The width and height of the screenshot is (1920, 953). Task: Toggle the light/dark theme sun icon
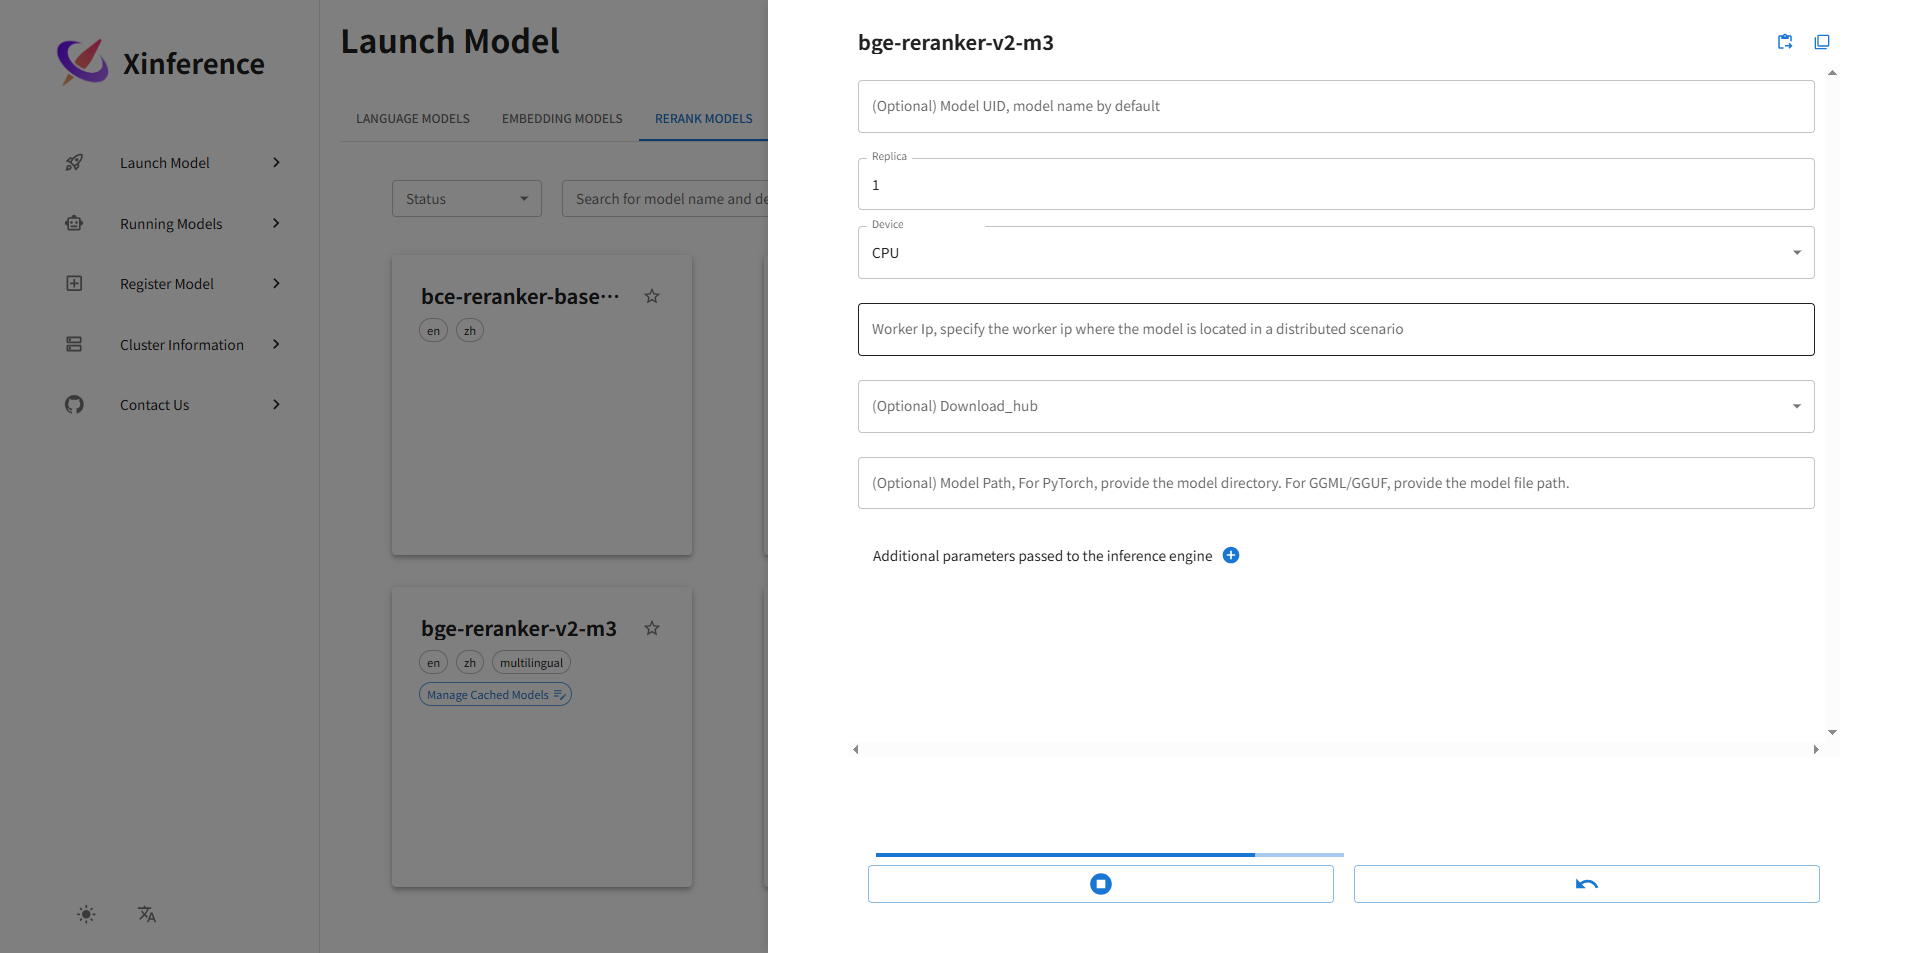pyautogui.click(x=87, y=914)
